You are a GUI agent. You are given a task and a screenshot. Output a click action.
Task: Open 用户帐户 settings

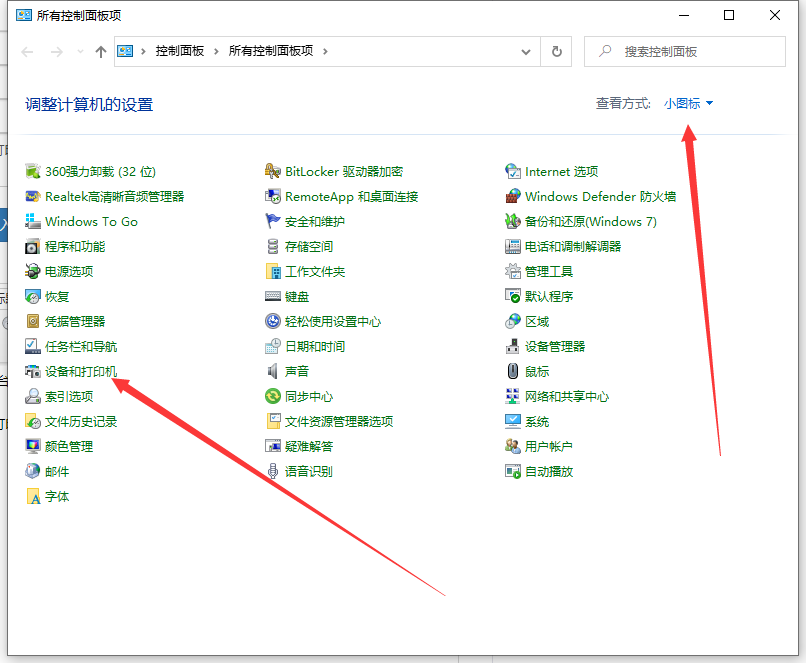549,446
